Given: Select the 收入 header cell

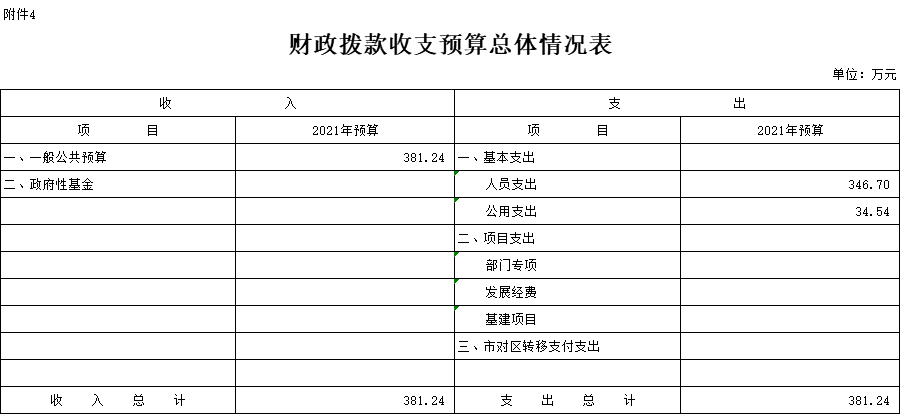Looking at the screenshot, I should click(228, 104).
